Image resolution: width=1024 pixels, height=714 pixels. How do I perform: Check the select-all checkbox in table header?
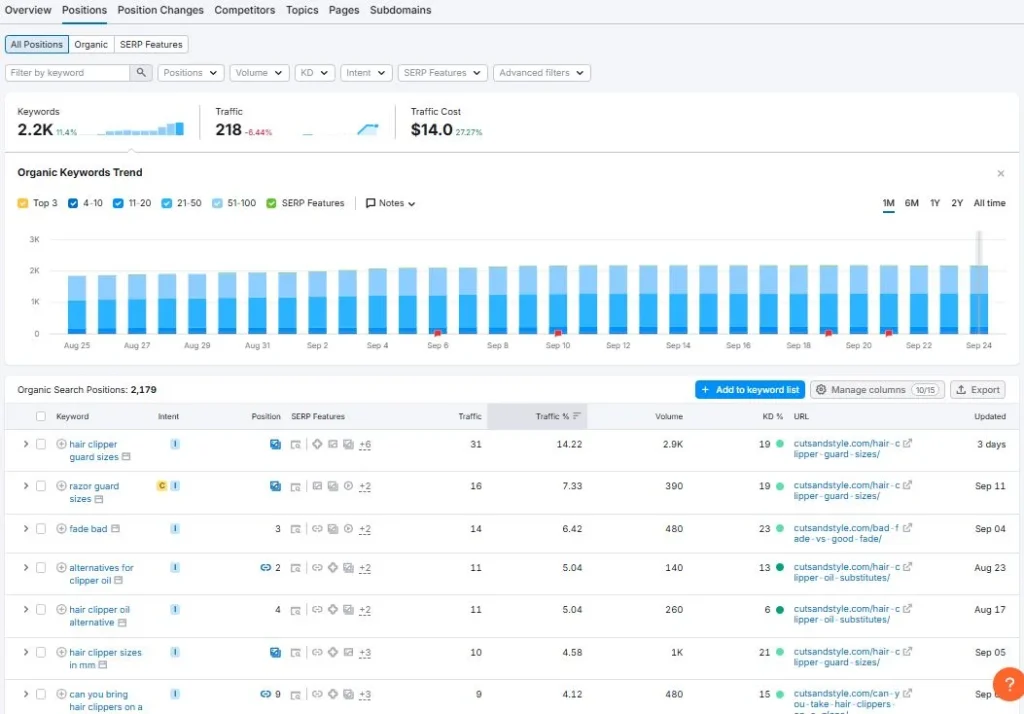click(x=40, y=416)
